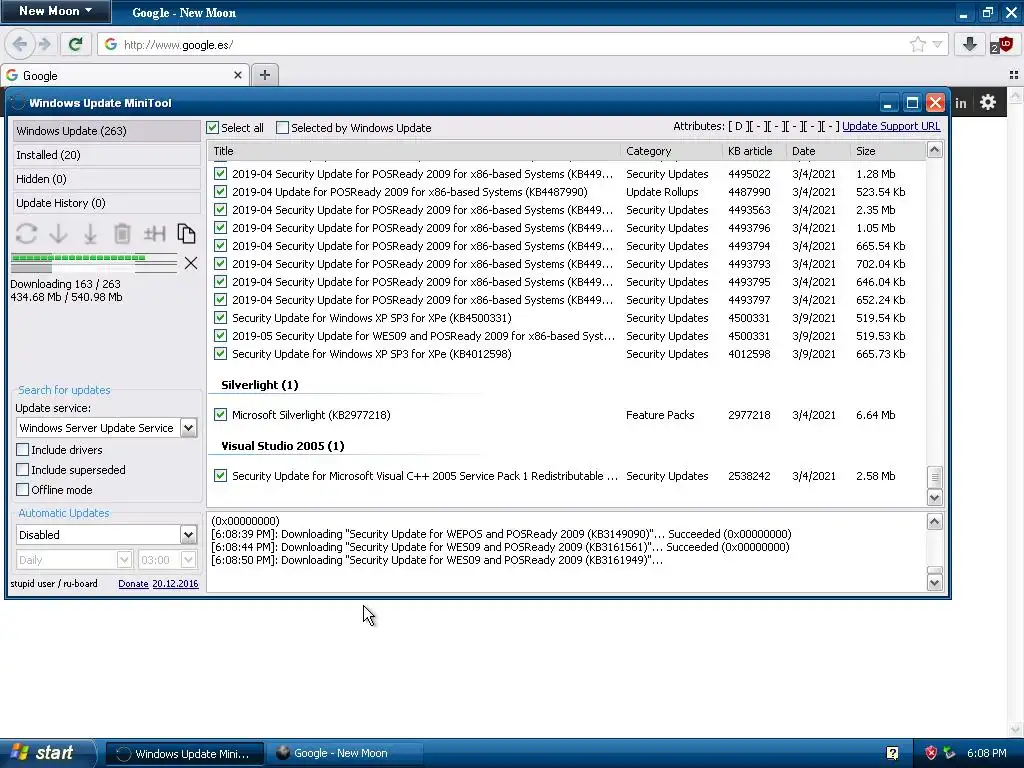The height and width of the screenshot is (768, 1024).
Task: Toggle Selected by Windows Update checkbox
Action: pos(283,128)
